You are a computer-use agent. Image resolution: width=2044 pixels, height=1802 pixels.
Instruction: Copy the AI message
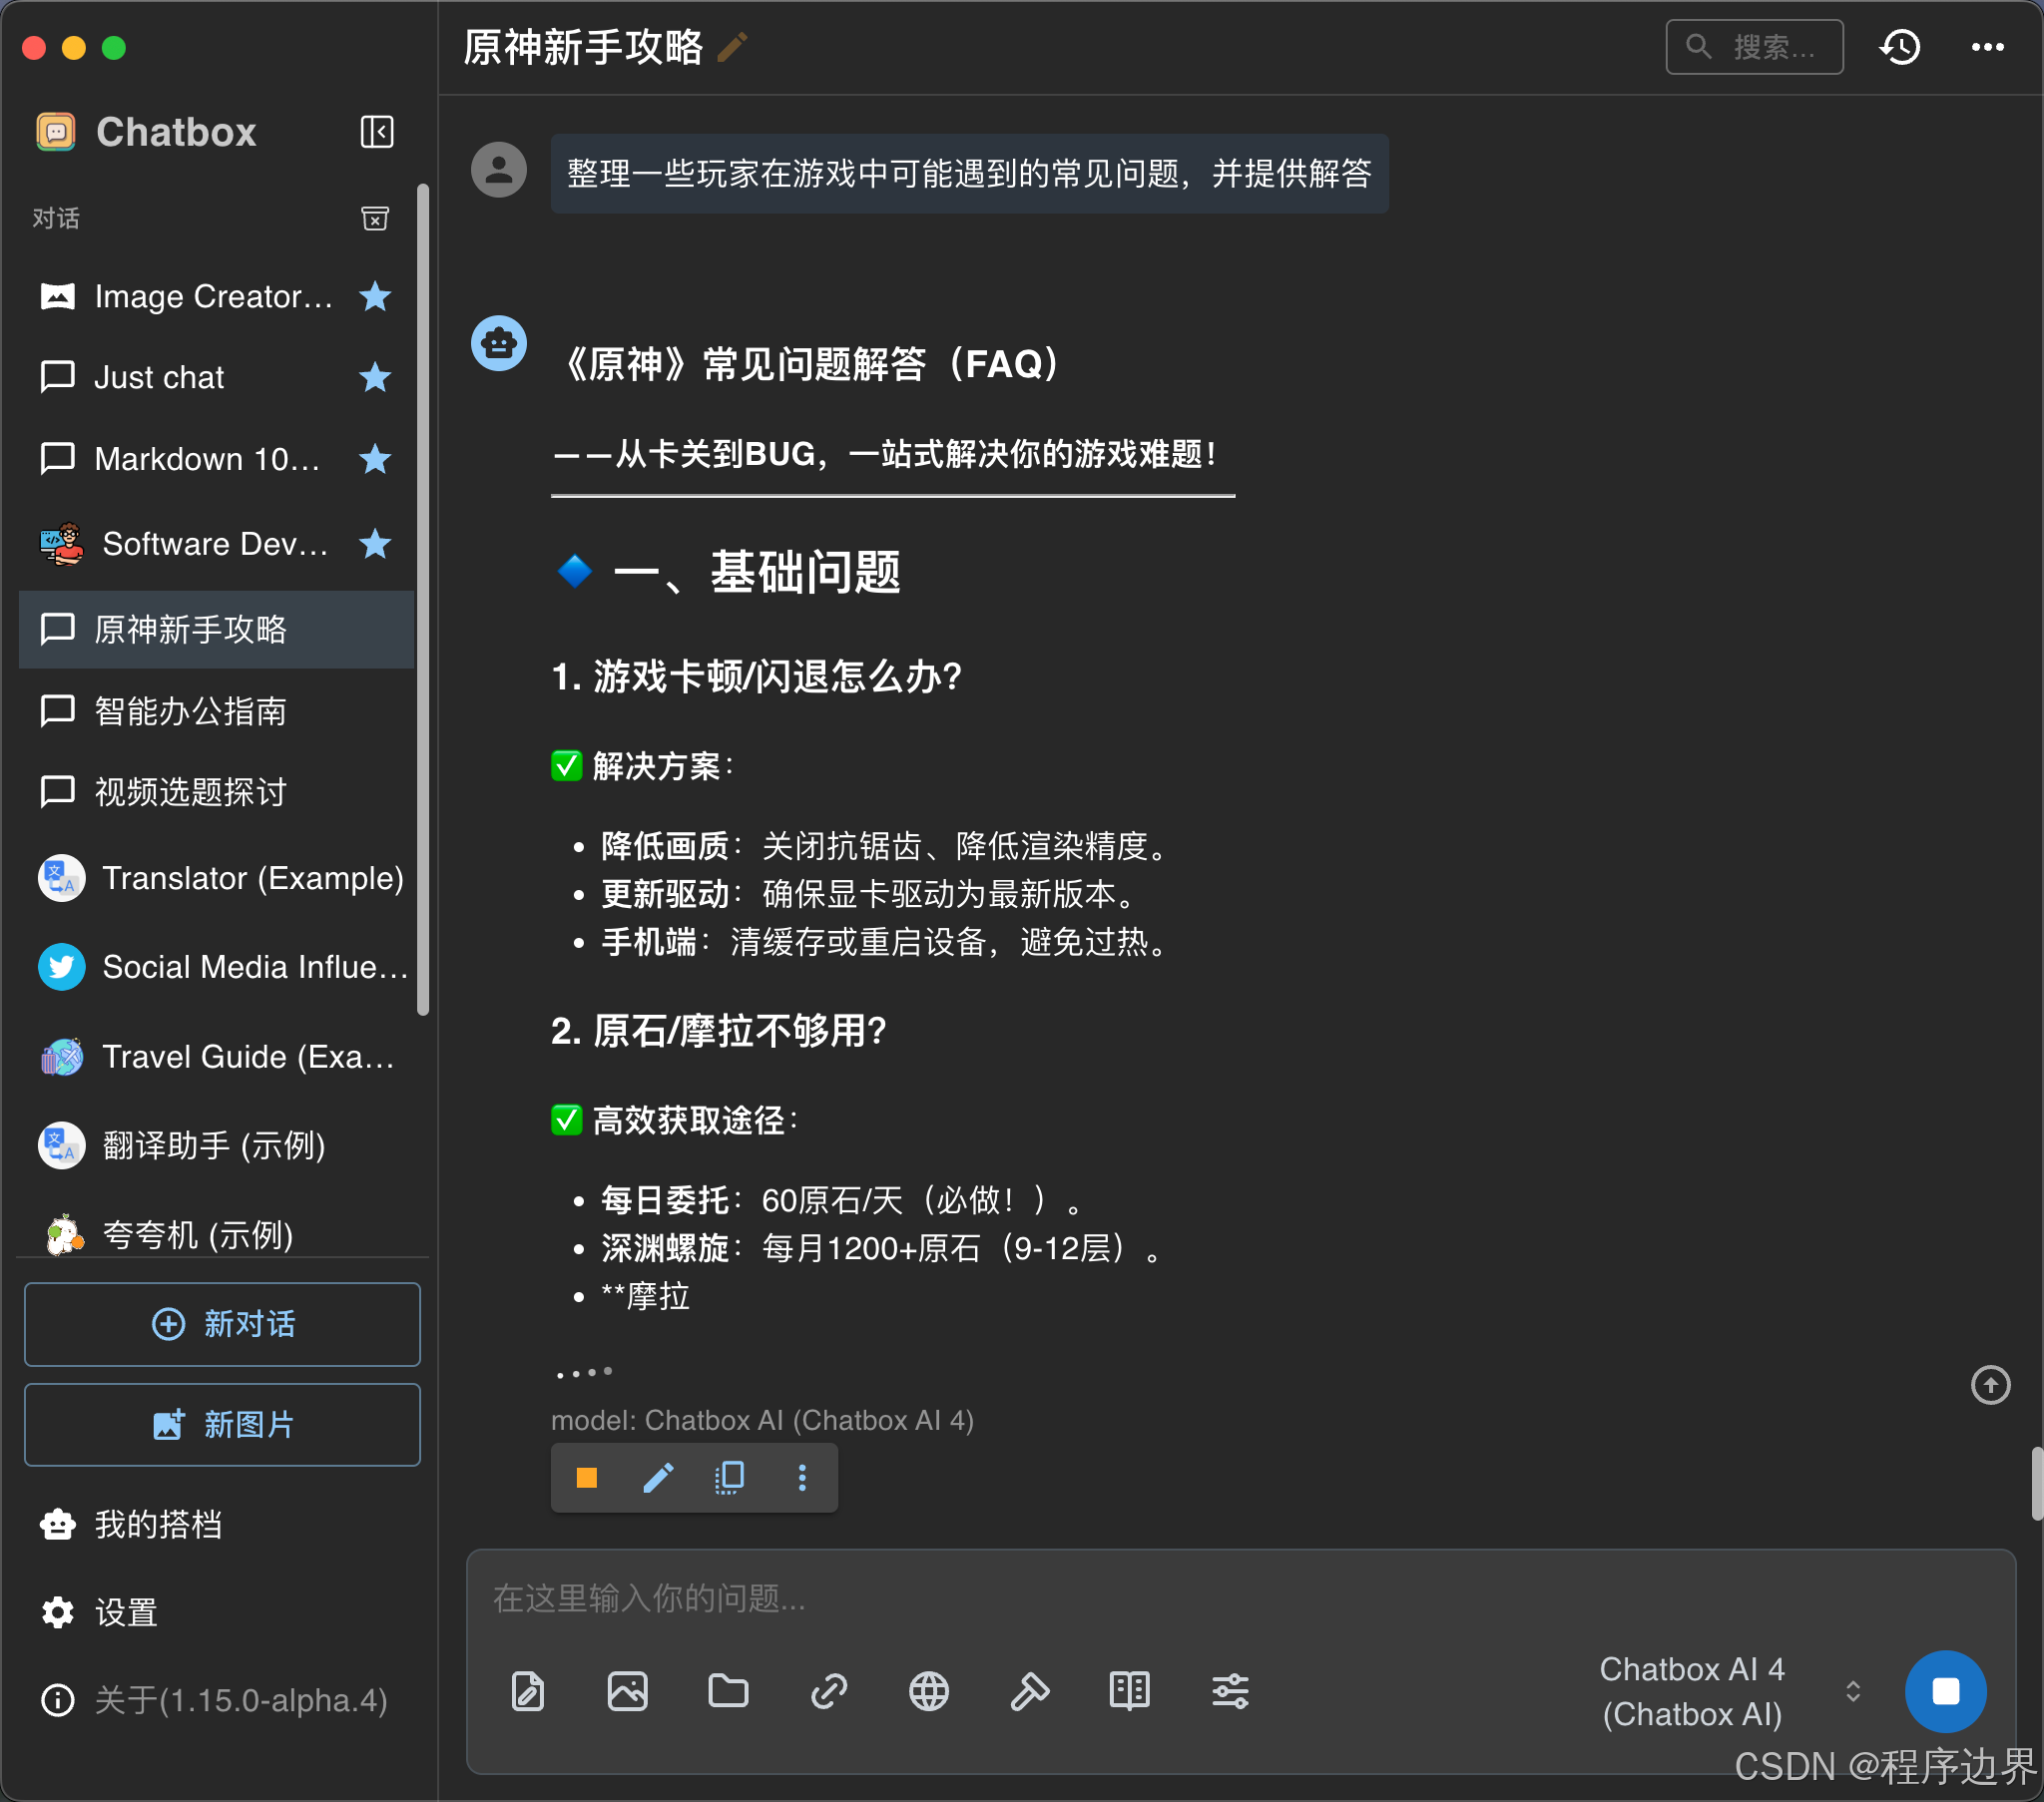tap(730, 1477)
